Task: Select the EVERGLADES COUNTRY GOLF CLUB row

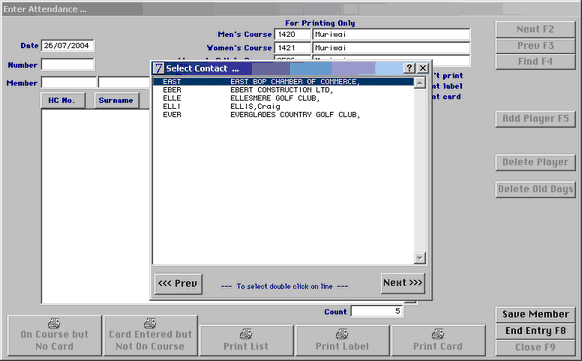Action: pos(284,115)
